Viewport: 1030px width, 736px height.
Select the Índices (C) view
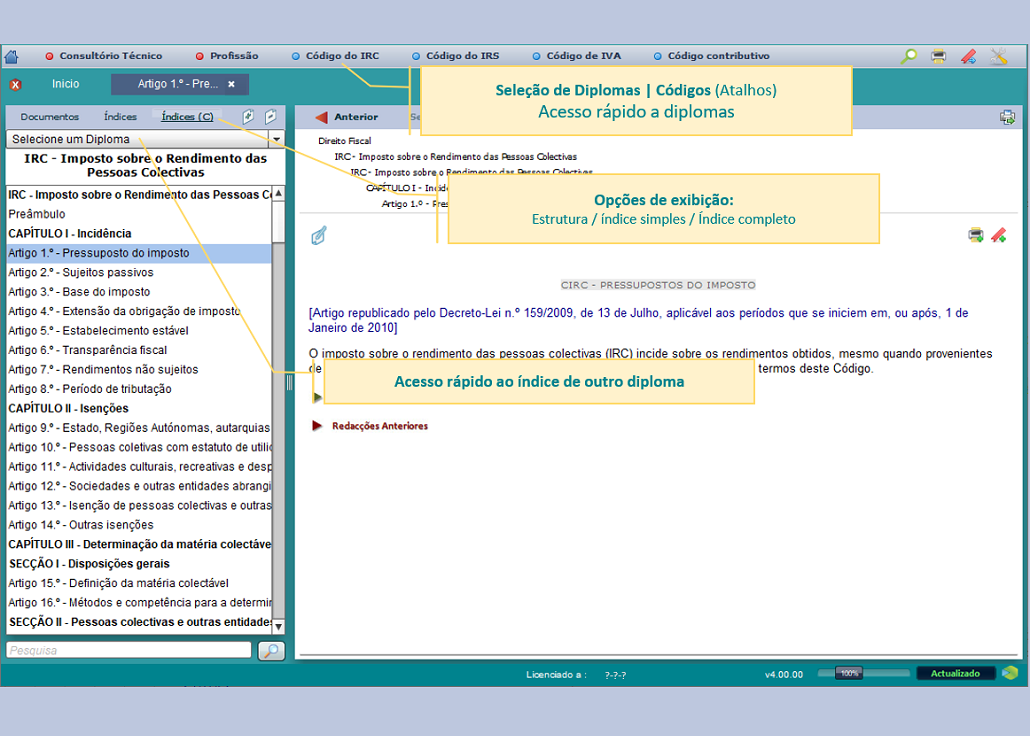tap(187, 117)
